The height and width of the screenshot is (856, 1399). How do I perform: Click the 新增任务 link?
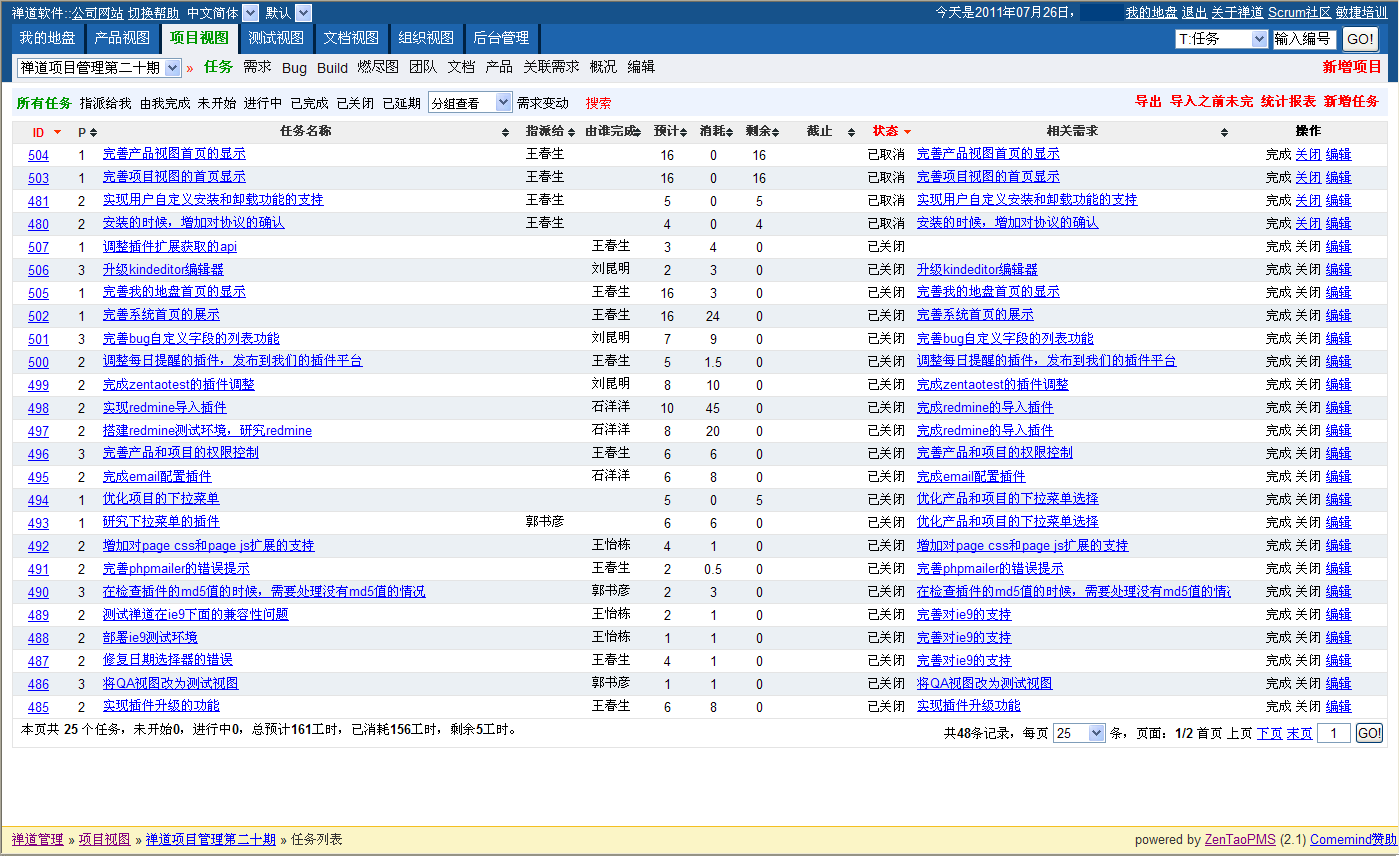point(1351,102)
